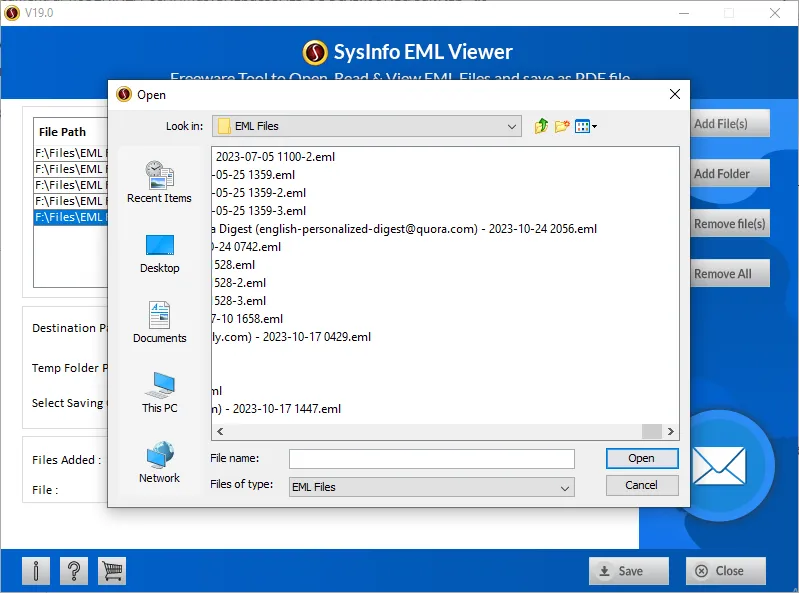Open the view menu icon
The width and height of the screenshot is (799, 593).
(x=586, y=126)
